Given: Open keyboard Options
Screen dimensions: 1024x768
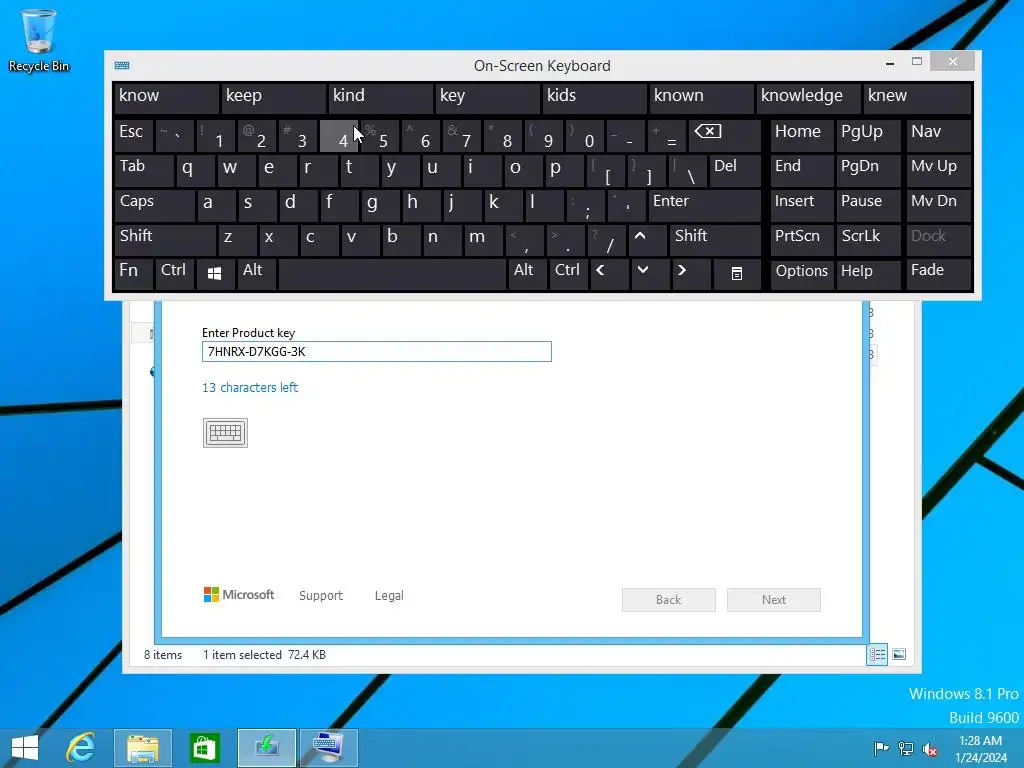Looking at the screenshot, I should pos(802,274).
